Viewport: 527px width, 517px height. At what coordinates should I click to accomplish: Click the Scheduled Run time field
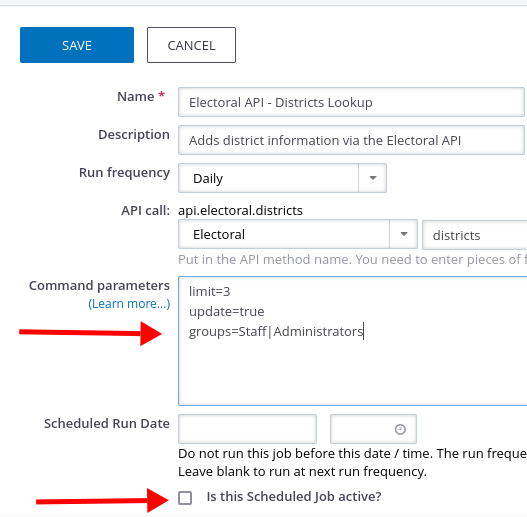point(373,429)
